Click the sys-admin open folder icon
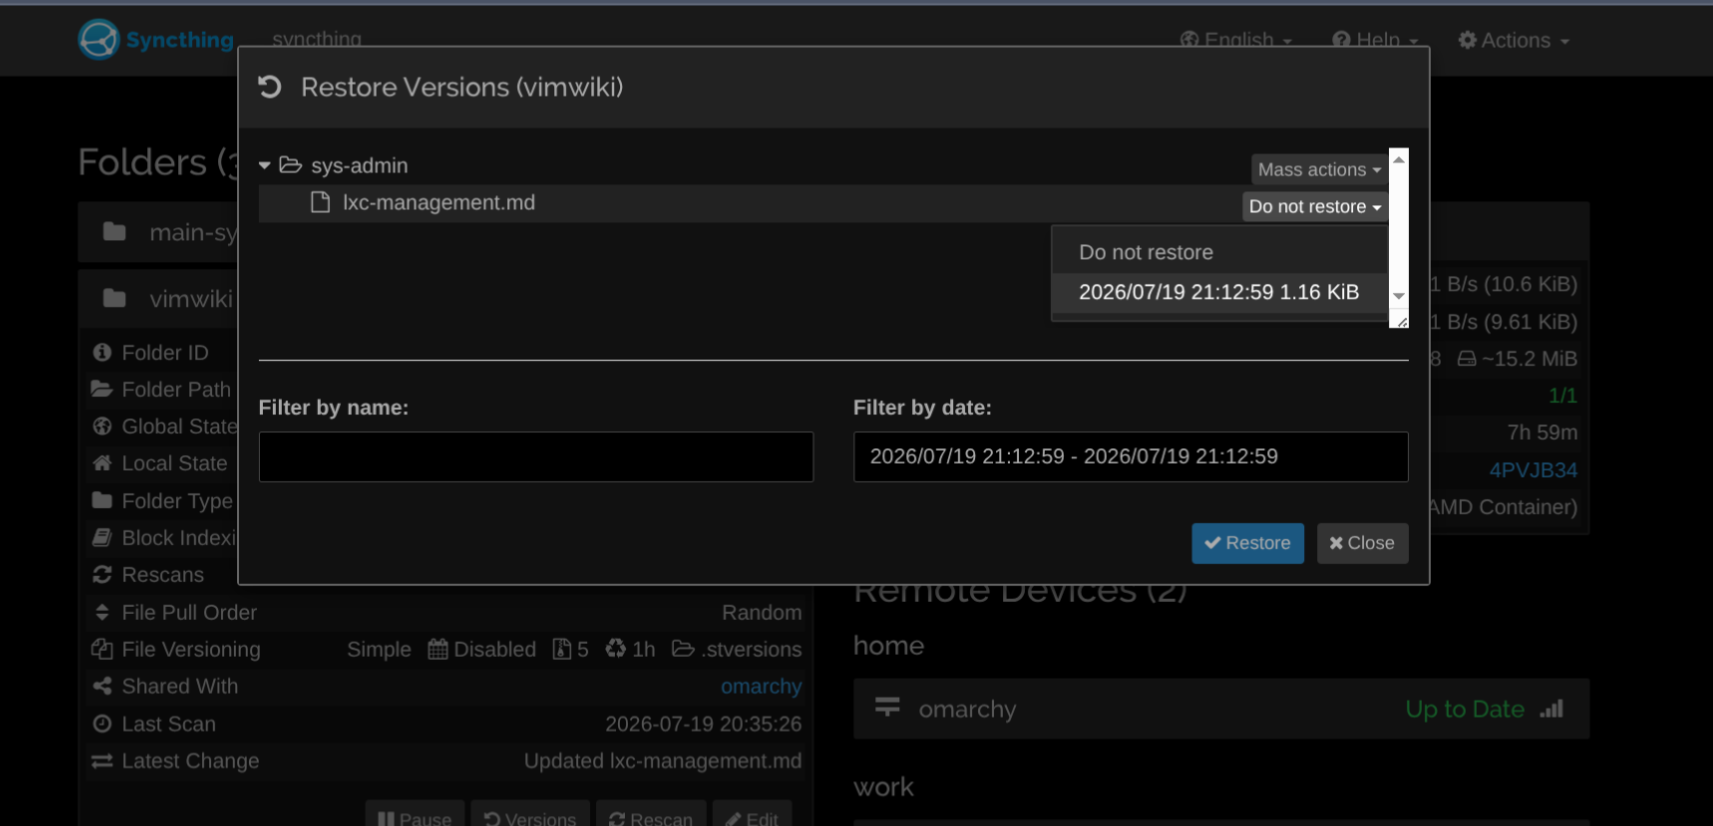This screenshot has width=1713, height=826. coord(290,165)
